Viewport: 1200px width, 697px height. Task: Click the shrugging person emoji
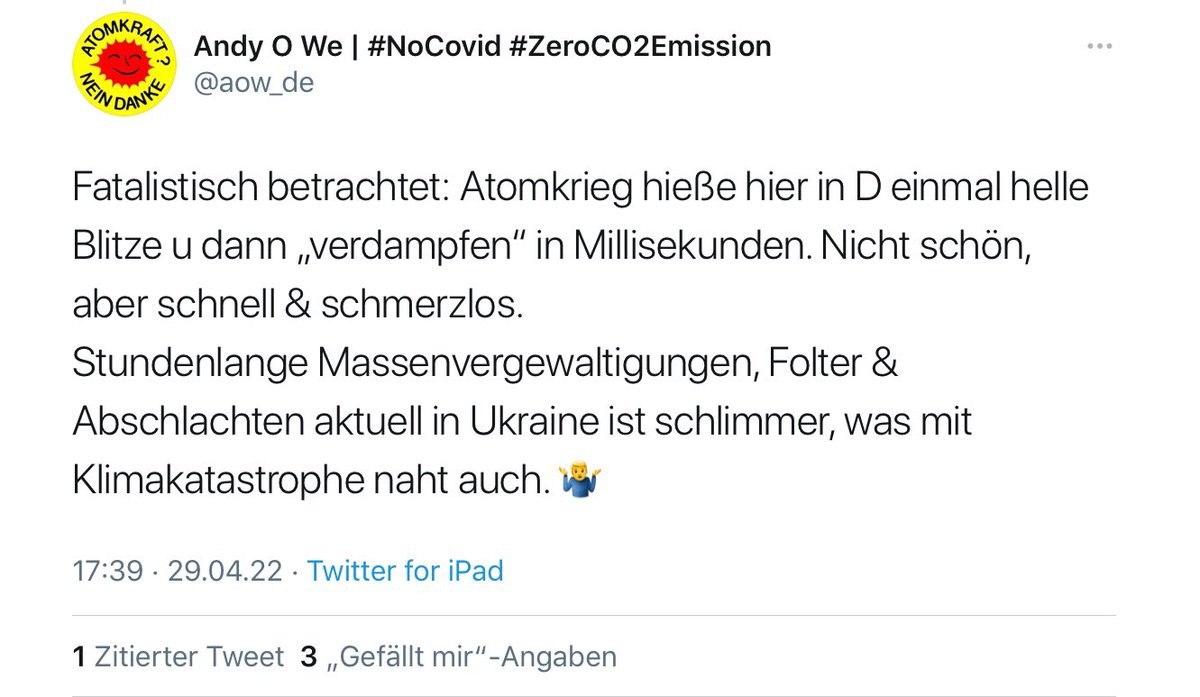[582, 482]
